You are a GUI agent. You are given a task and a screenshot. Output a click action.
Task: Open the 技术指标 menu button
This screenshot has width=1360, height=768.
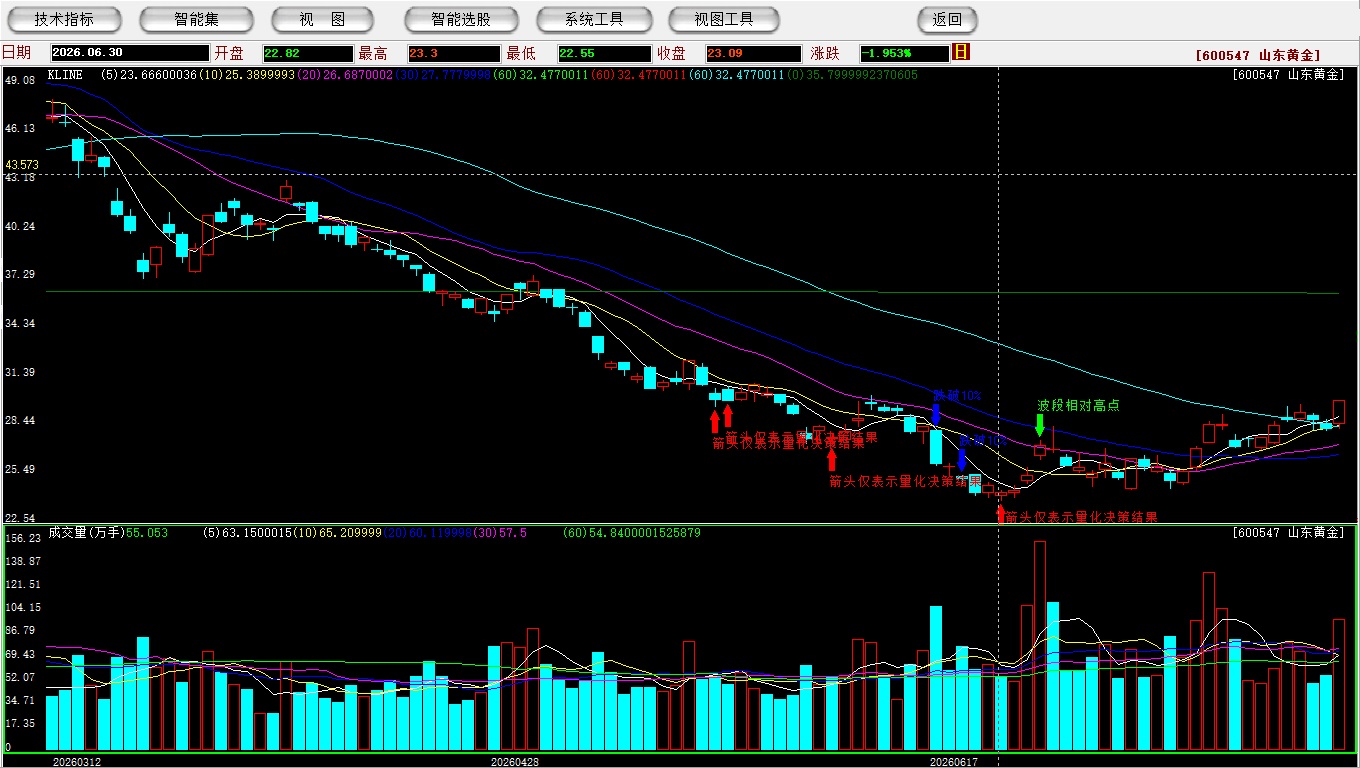(x=64, y=19)
